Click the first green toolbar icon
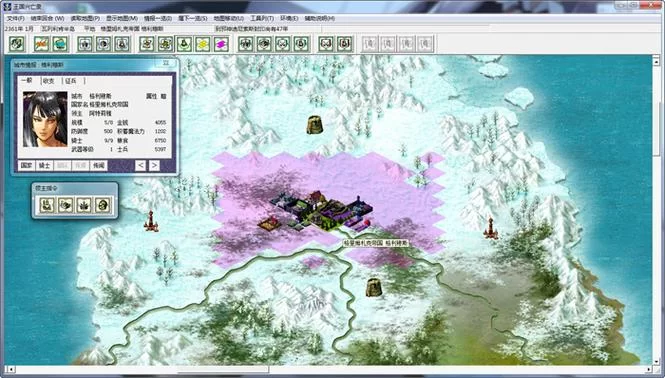Image resolution: width=665 pixels, height=378 pixels. click(17, 44)
